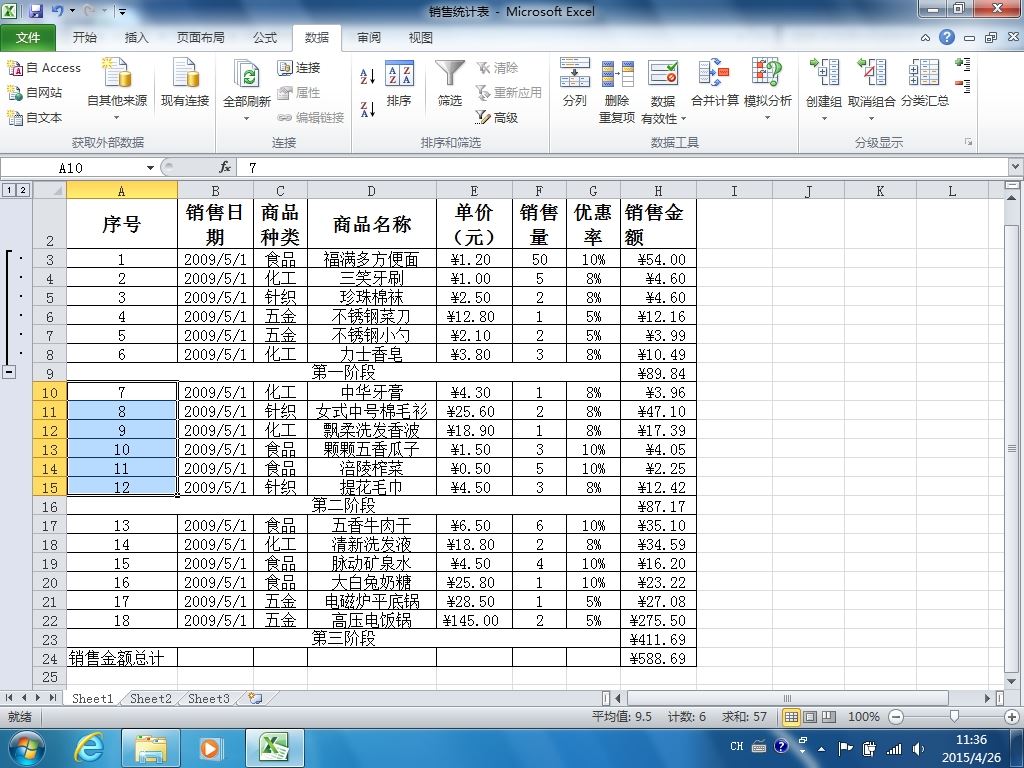Switch to Page Break Preview in status bar
The width and height of the screenshot is (1024, 768).
click(x=829, y=716)
